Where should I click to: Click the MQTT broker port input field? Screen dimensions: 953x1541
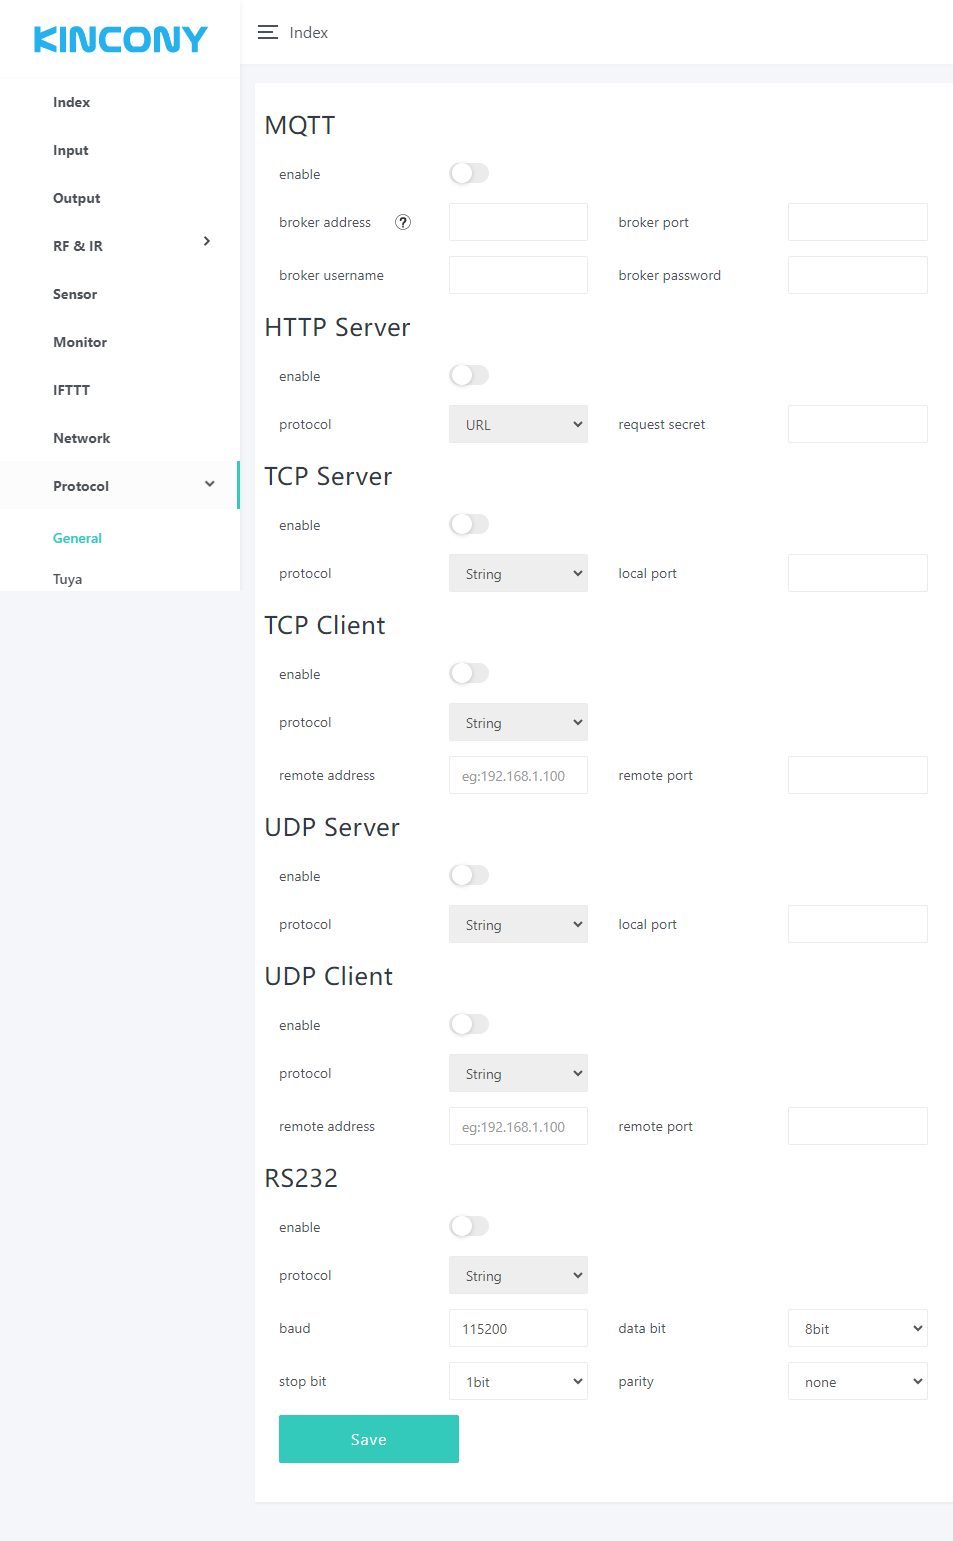tap(857, 222)
